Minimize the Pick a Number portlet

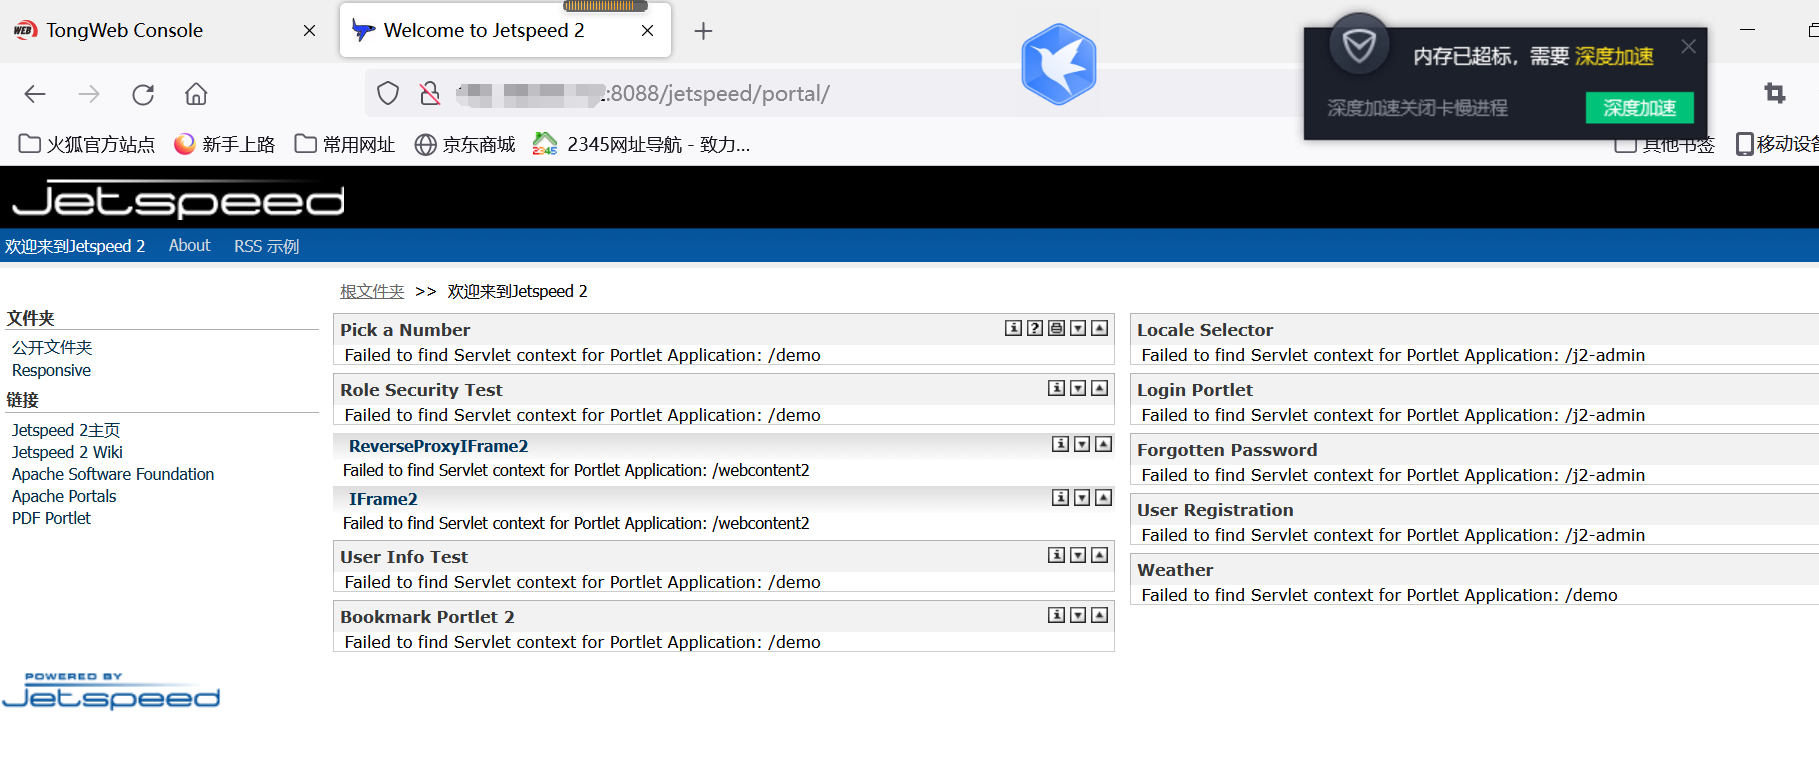click(x=1078, y=328)
